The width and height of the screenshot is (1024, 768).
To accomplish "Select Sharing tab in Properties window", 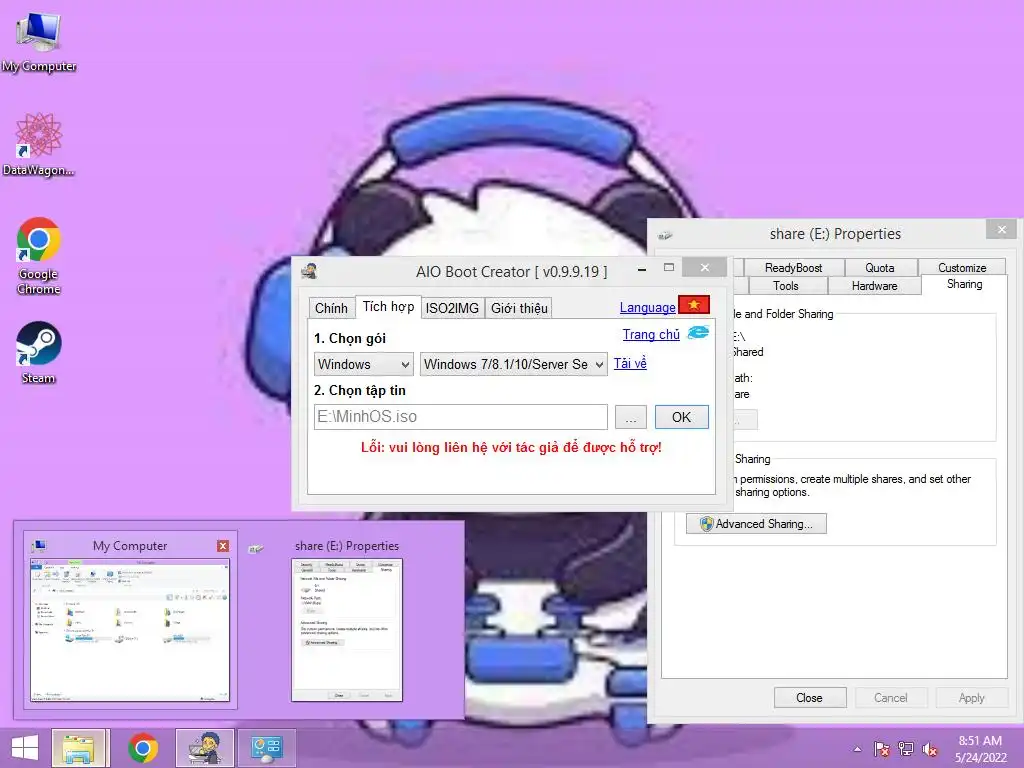I will point(965,284).
